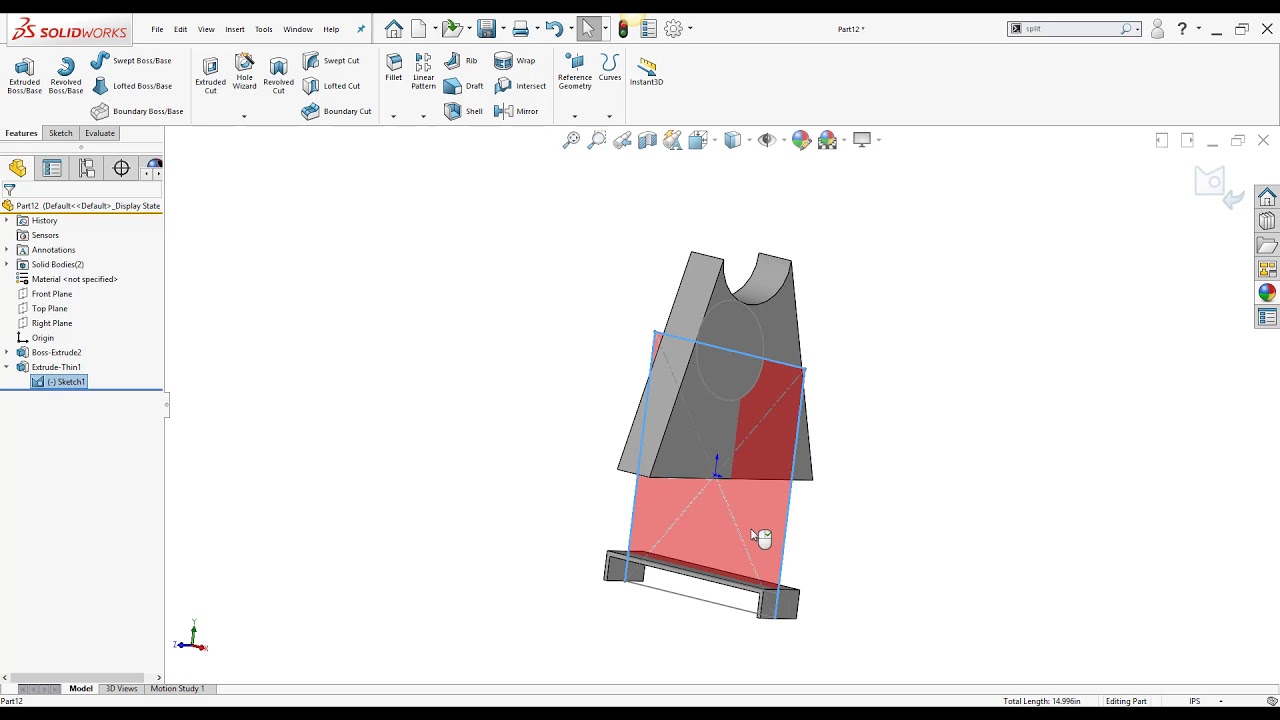
Task: Select the Shell feature icon
Action: (x=463, y=111)
